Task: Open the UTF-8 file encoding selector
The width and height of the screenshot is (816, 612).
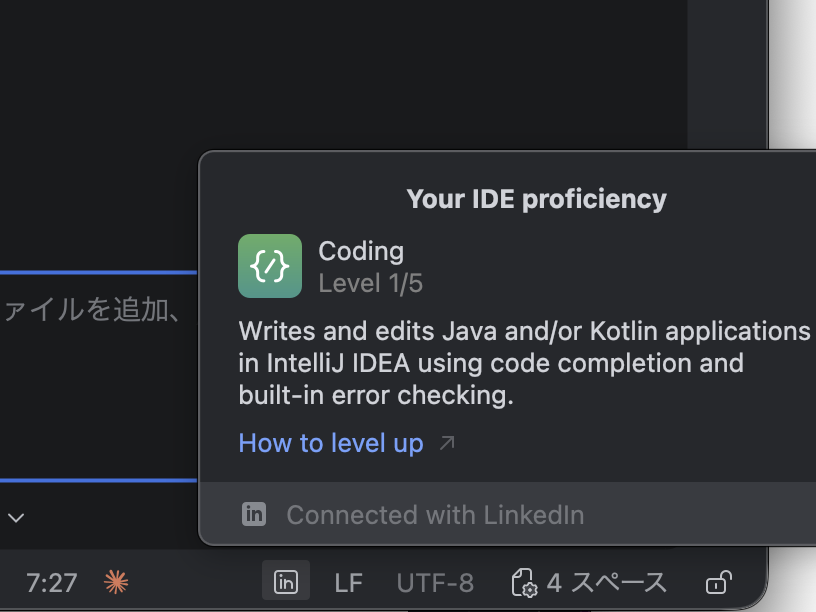Action: (435, 583)
